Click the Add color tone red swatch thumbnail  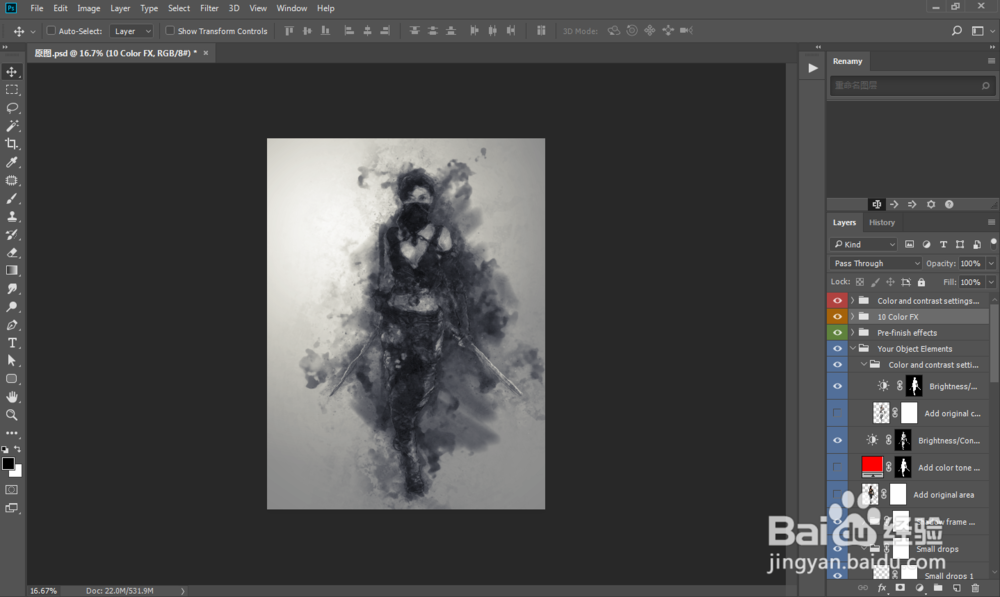pos(871,466)
